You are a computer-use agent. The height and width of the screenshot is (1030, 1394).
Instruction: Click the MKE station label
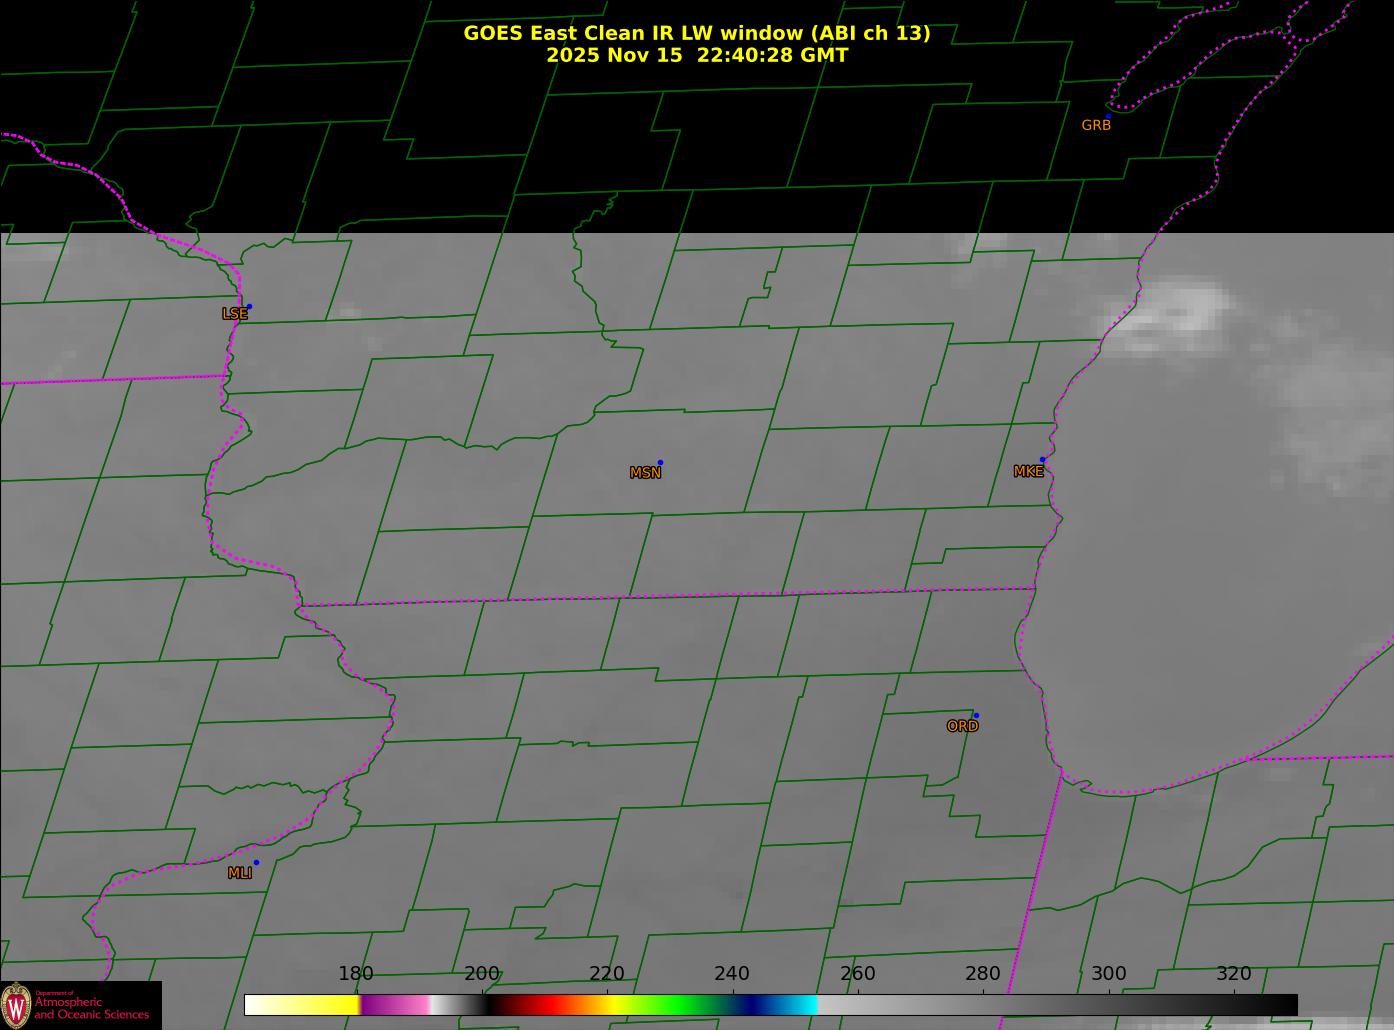1028,471
